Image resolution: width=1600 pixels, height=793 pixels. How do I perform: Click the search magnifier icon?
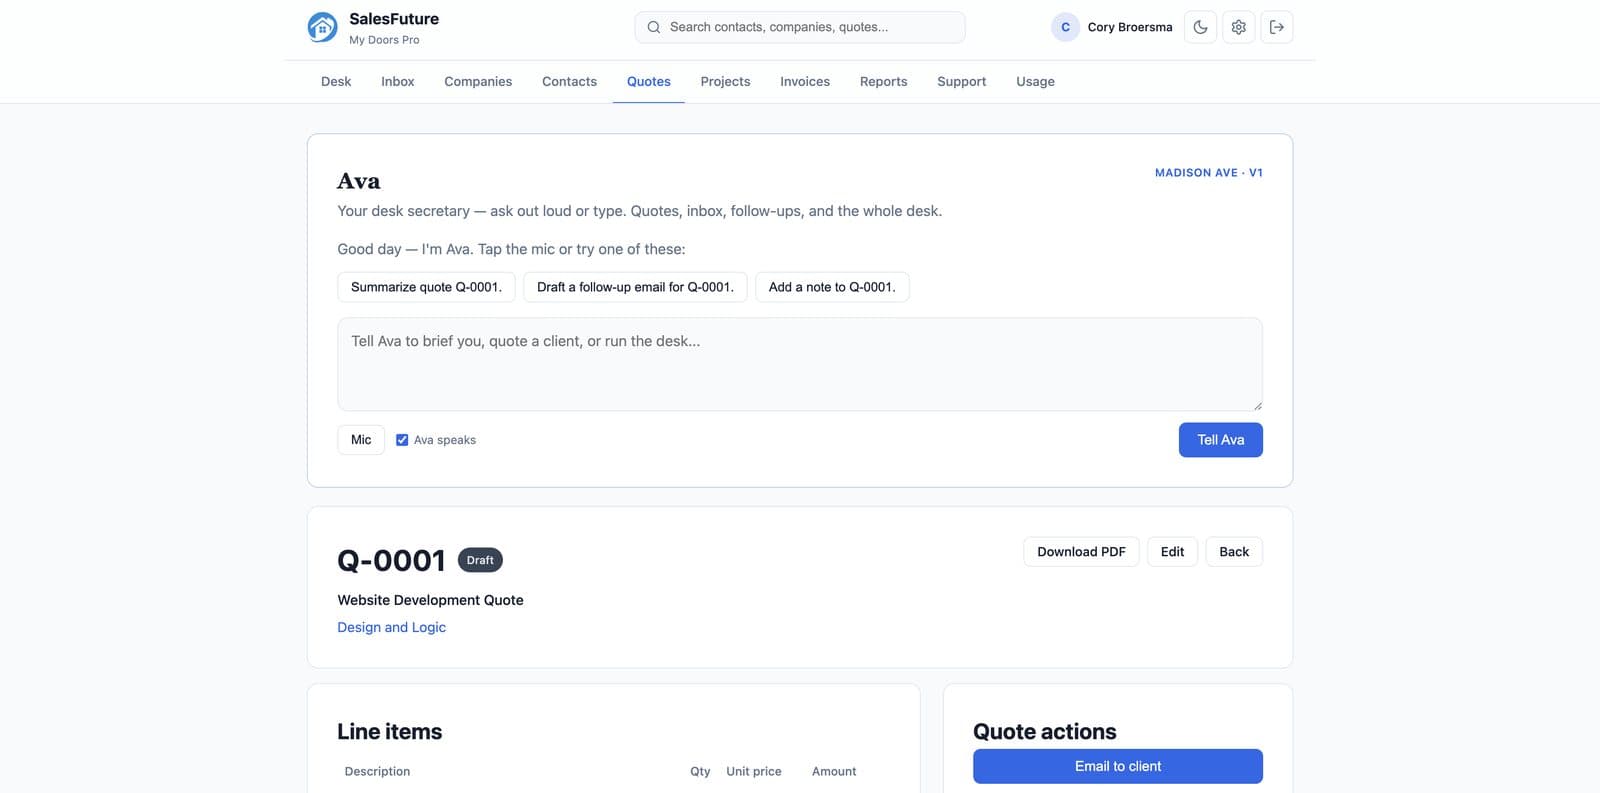pos(653,27)
